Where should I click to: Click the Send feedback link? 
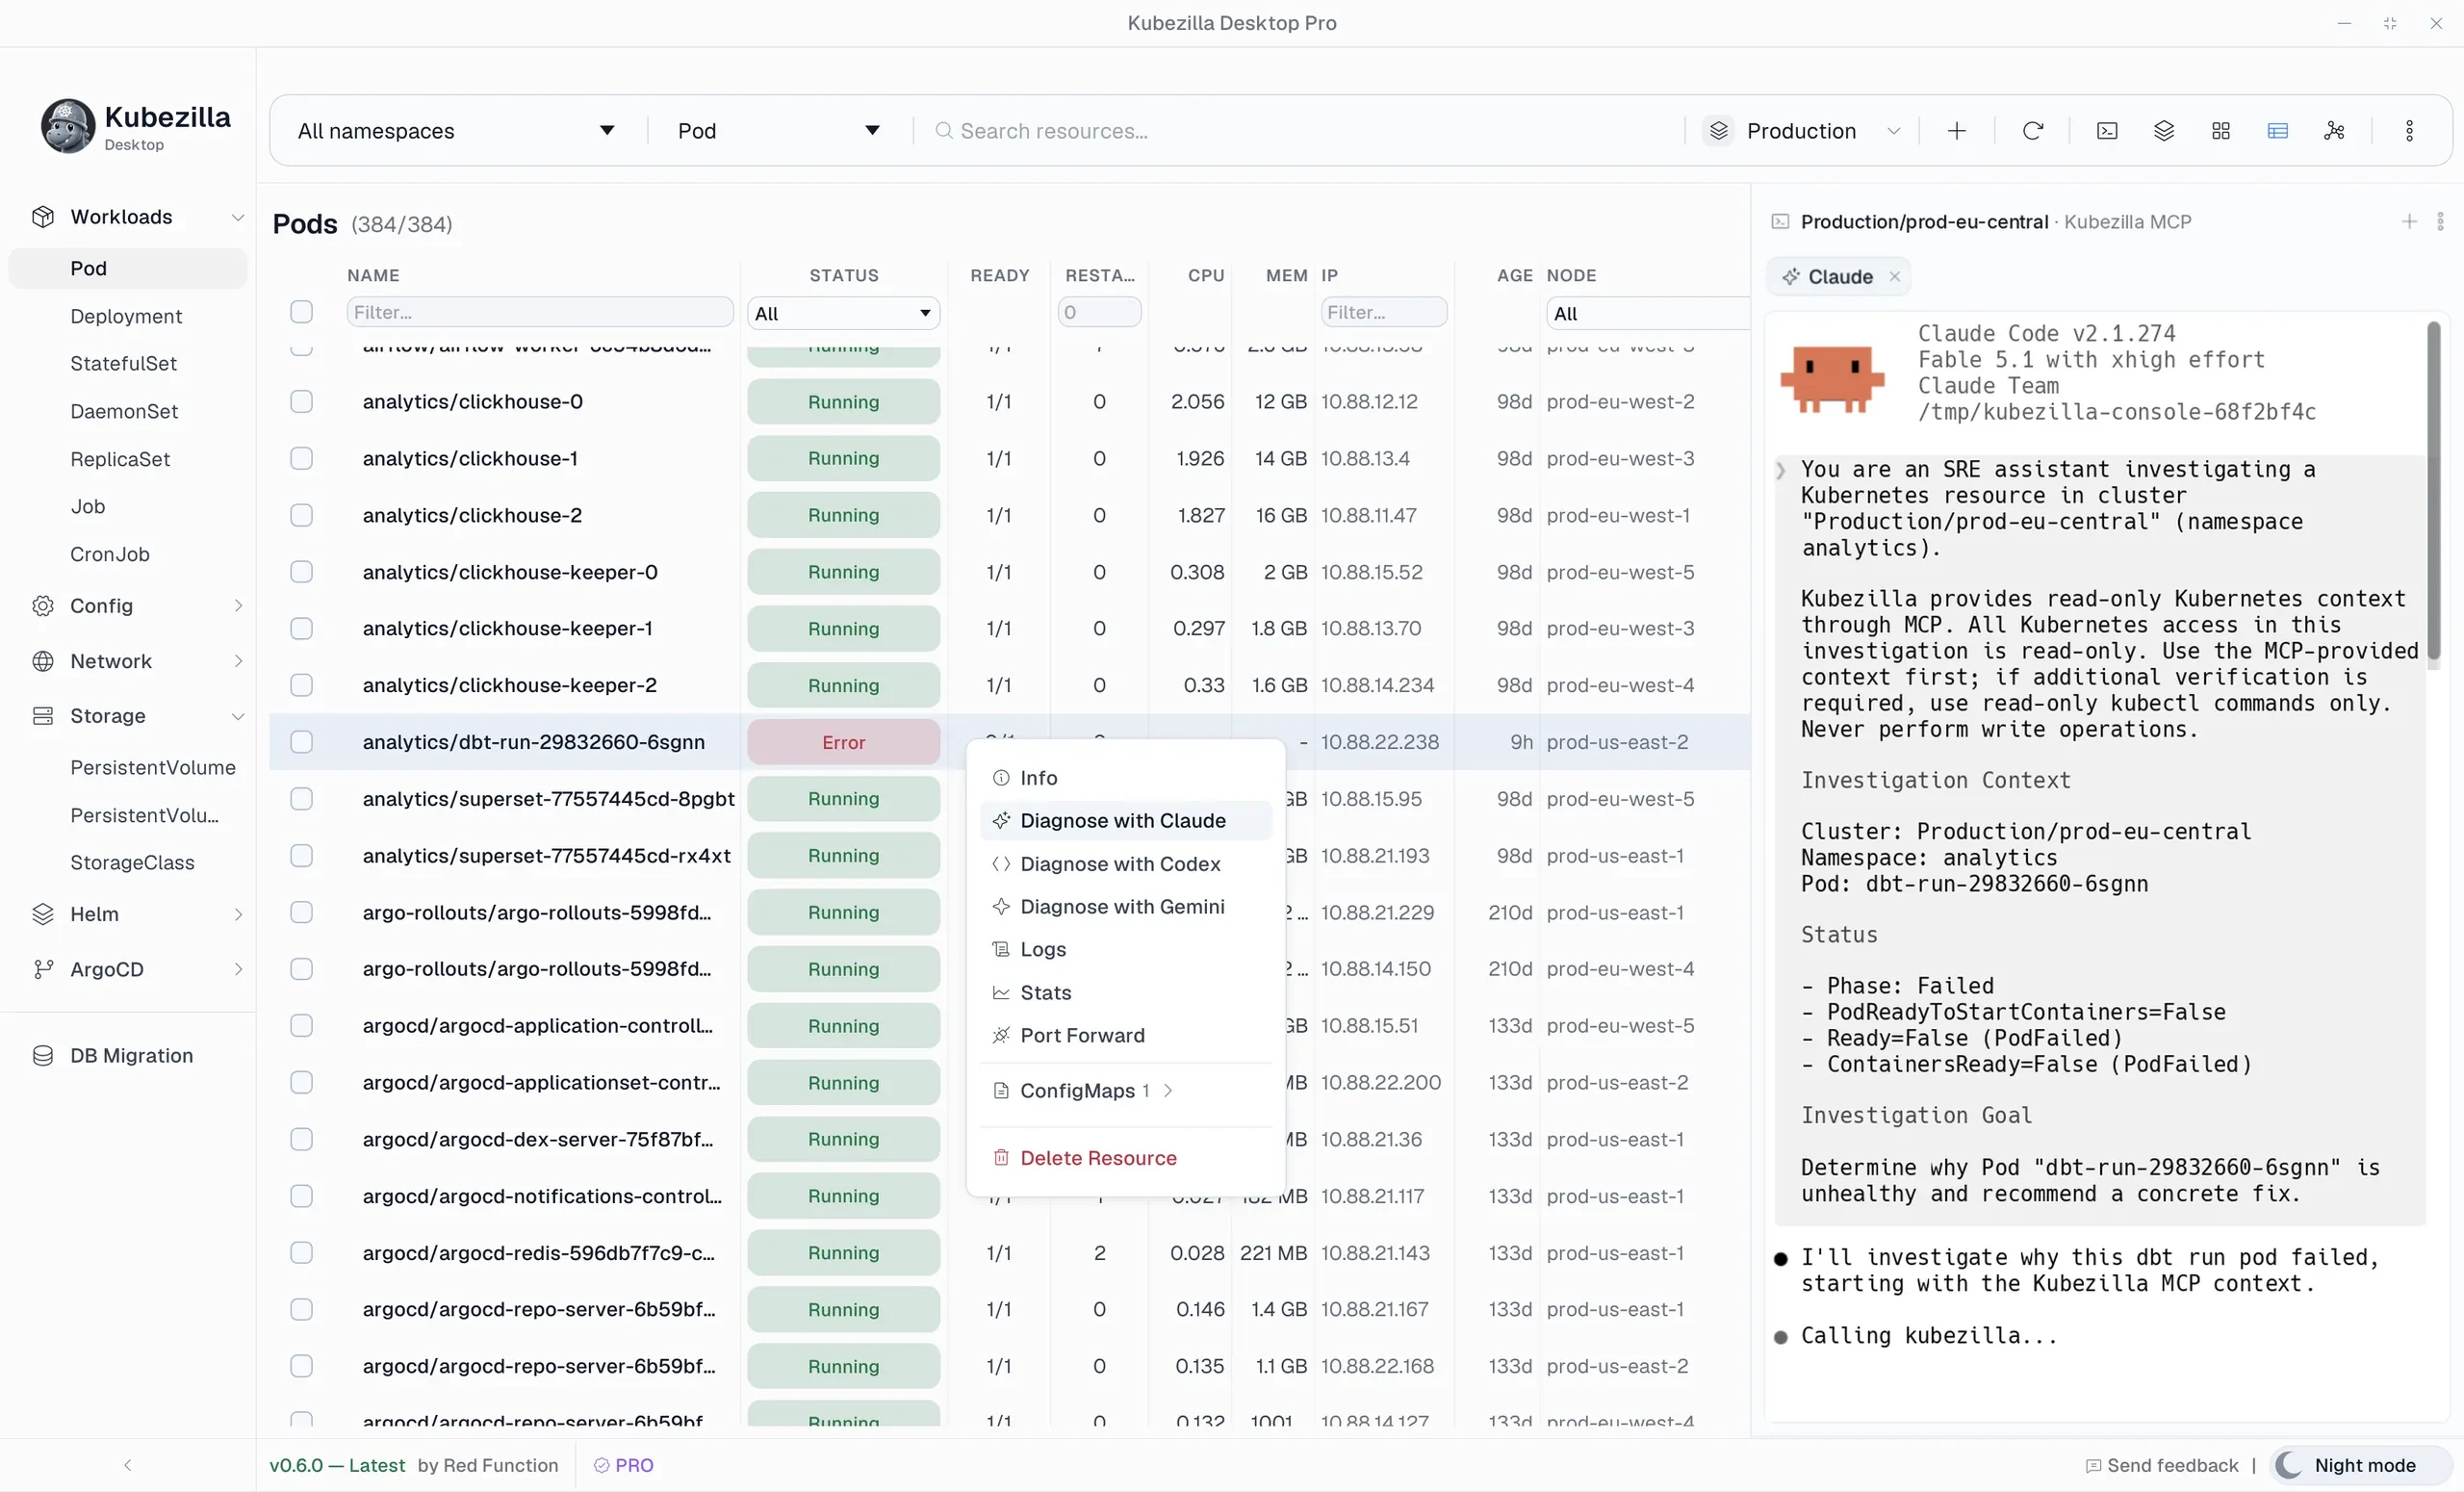pos(2162,1465)
